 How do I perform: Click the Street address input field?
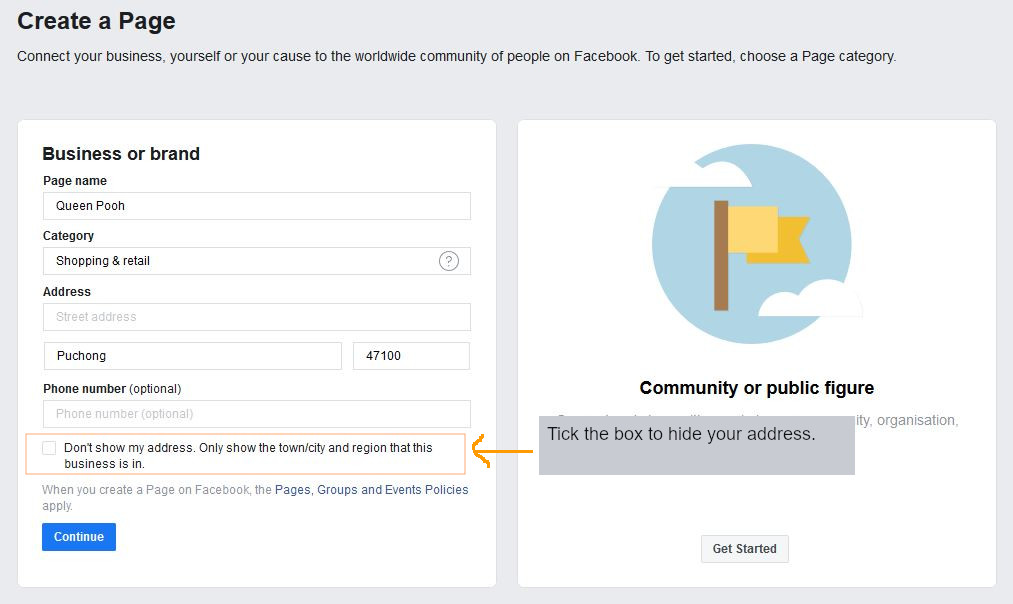tap(256, 317)
